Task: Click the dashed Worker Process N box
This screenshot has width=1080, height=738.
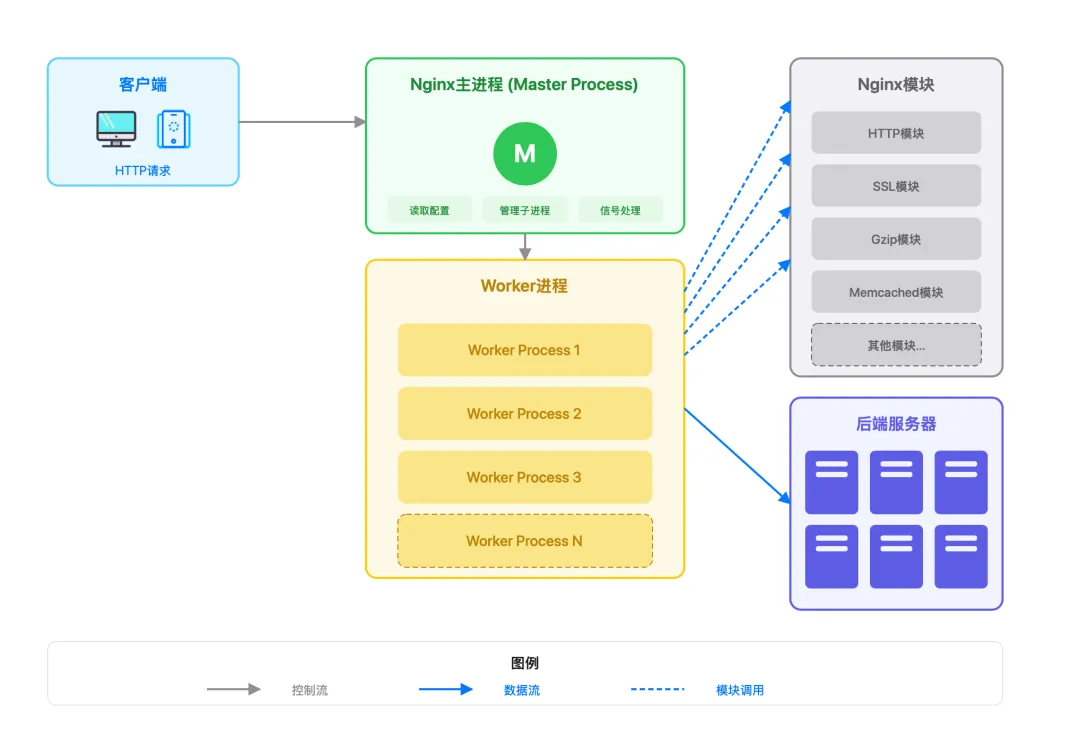Action: pos(524,541)
